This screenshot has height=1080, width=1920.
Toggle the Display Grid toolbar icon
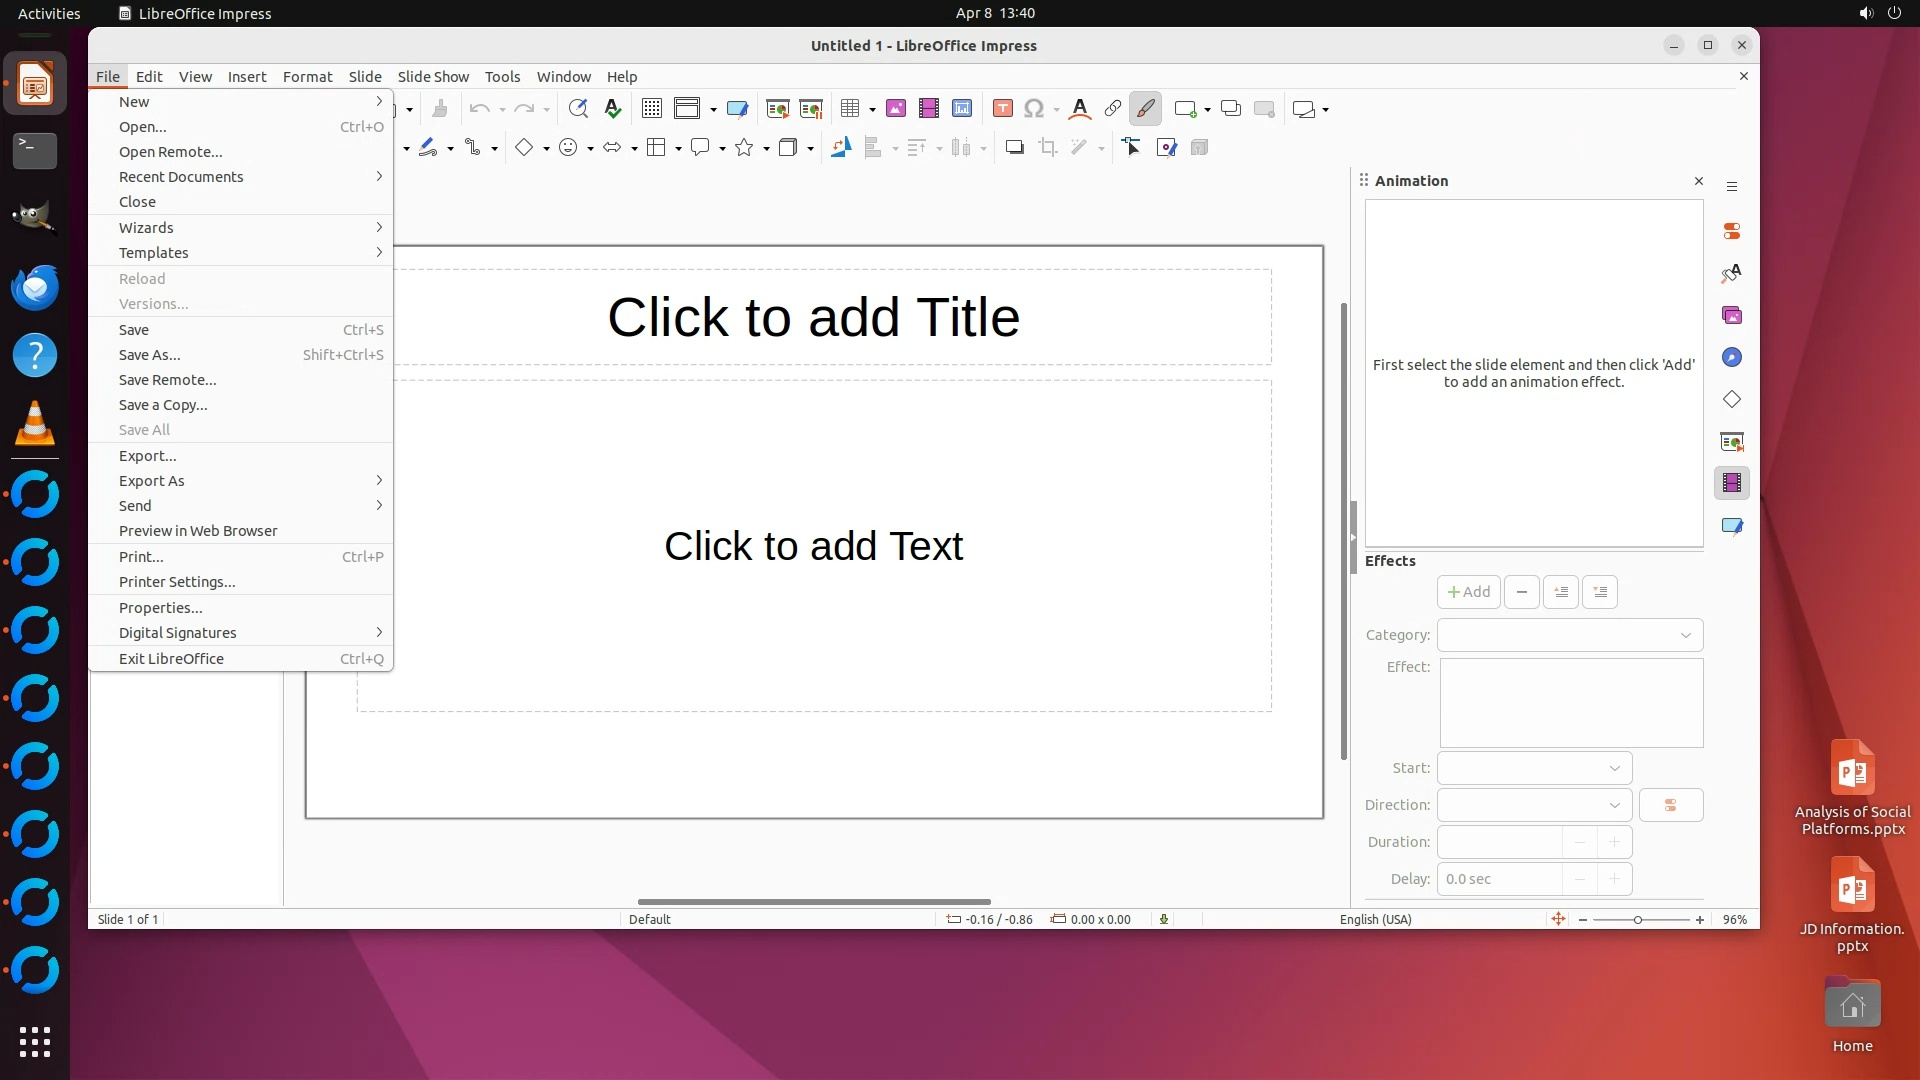tap(651, 109)
